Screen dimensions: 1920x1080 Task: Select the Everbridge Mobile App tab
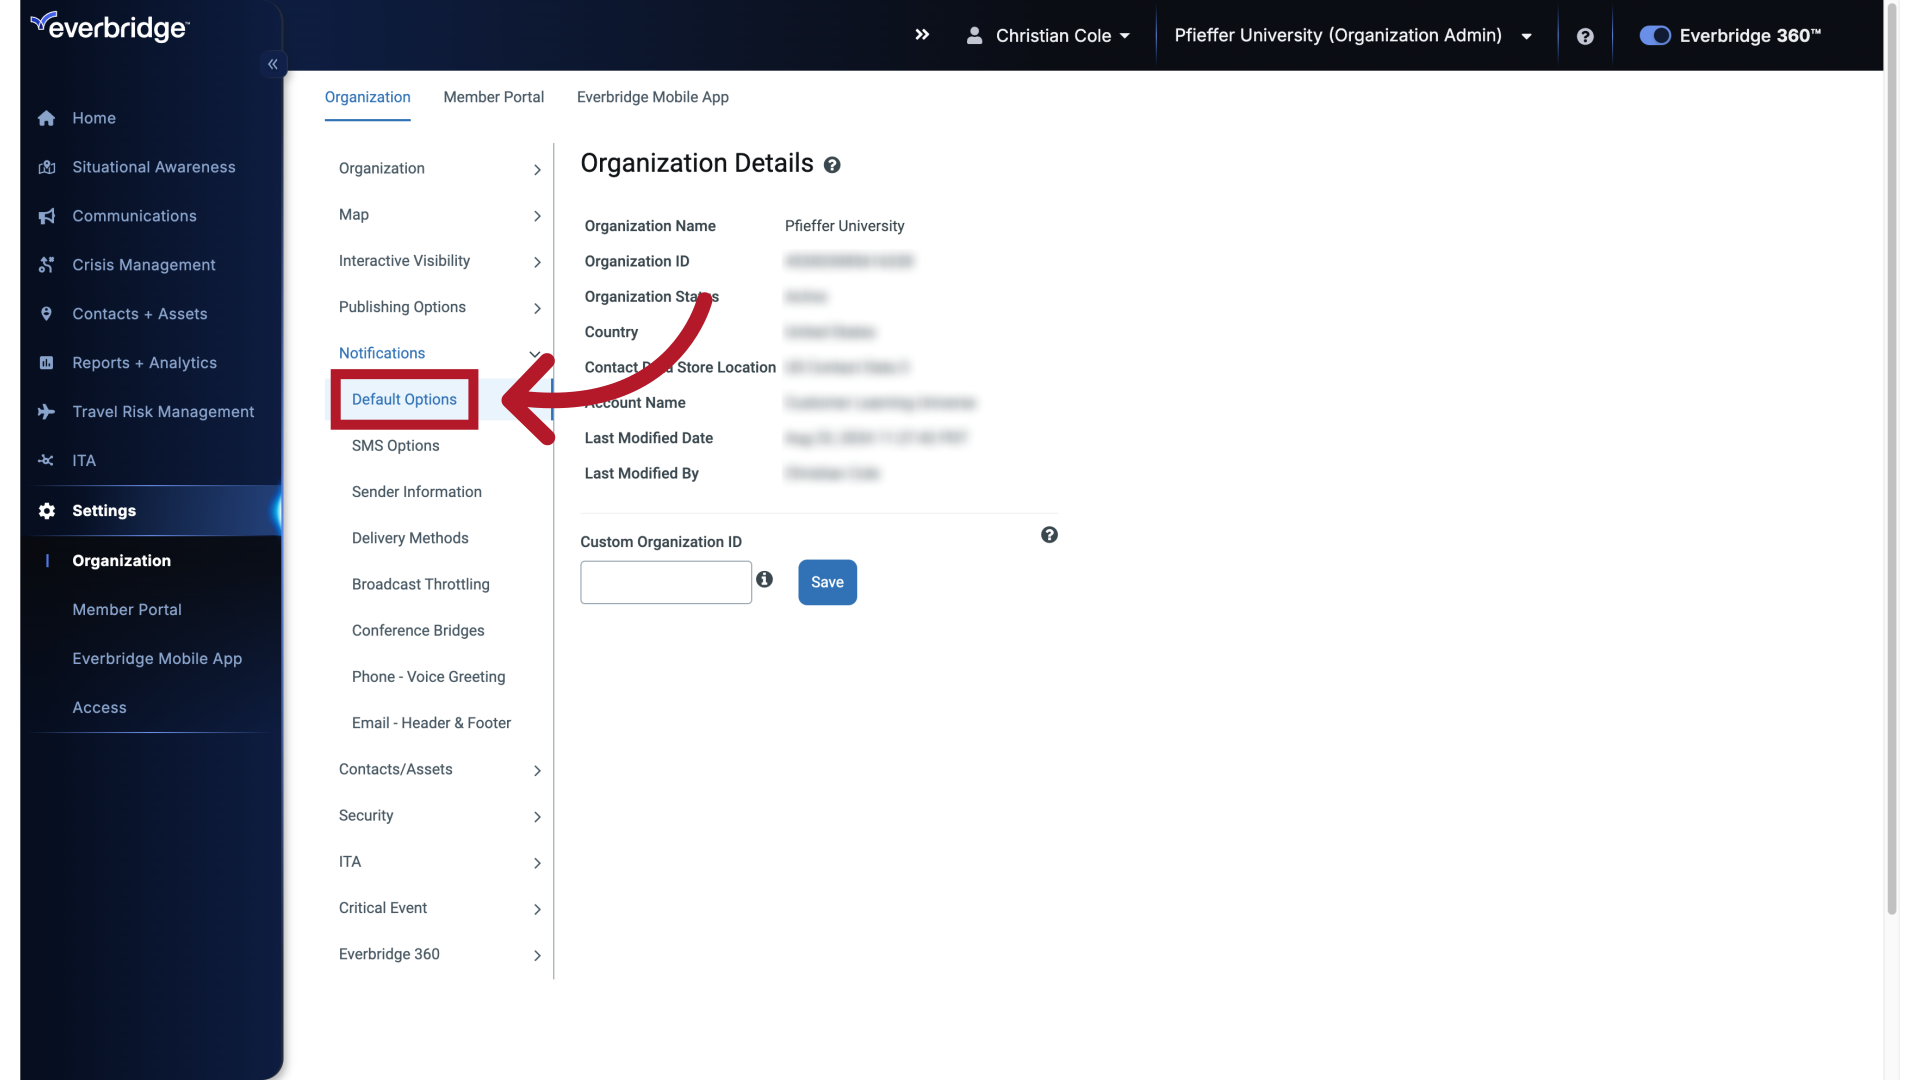(x=652, y=97)
